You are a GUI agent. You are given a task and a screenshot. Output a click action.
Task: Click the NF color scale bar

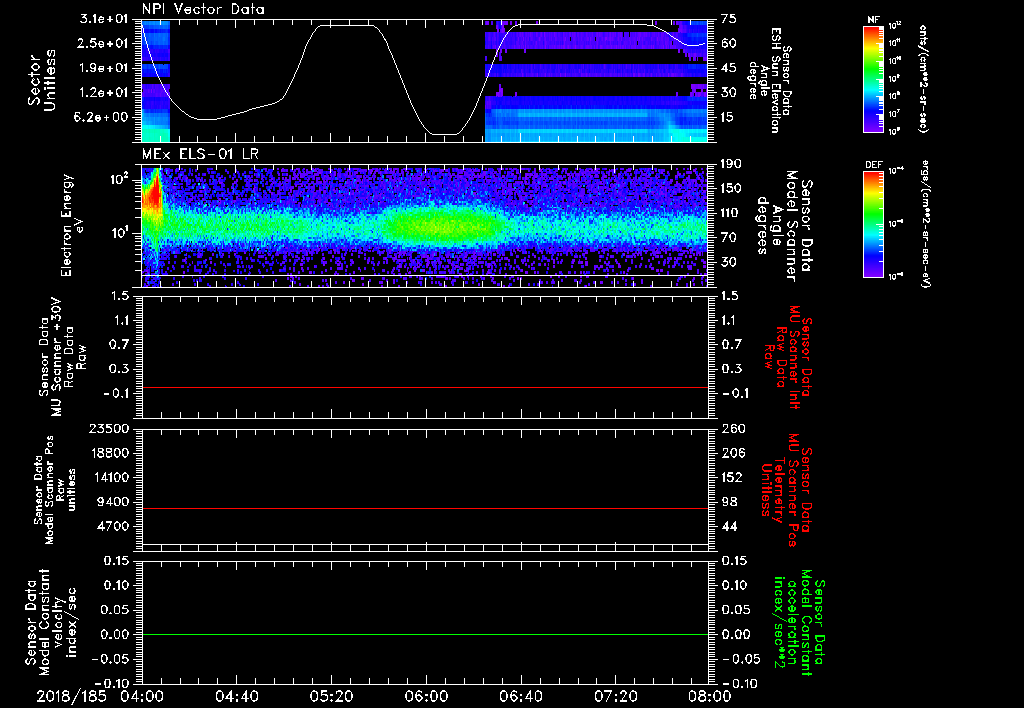click(874, 78)
